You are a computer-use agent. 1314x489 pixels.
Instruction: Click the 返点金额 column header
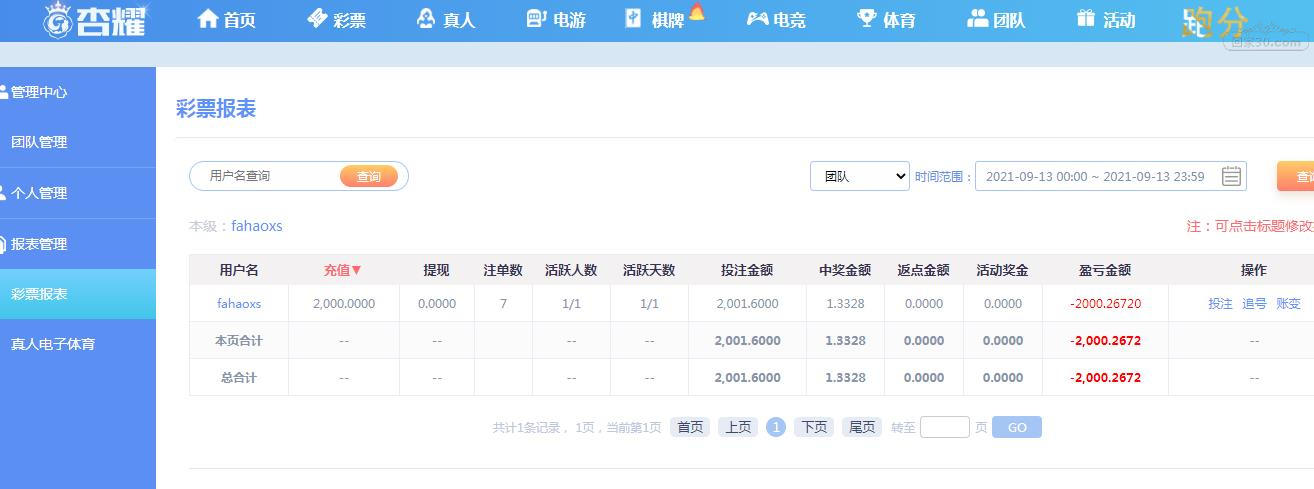(x=923, y=270)
